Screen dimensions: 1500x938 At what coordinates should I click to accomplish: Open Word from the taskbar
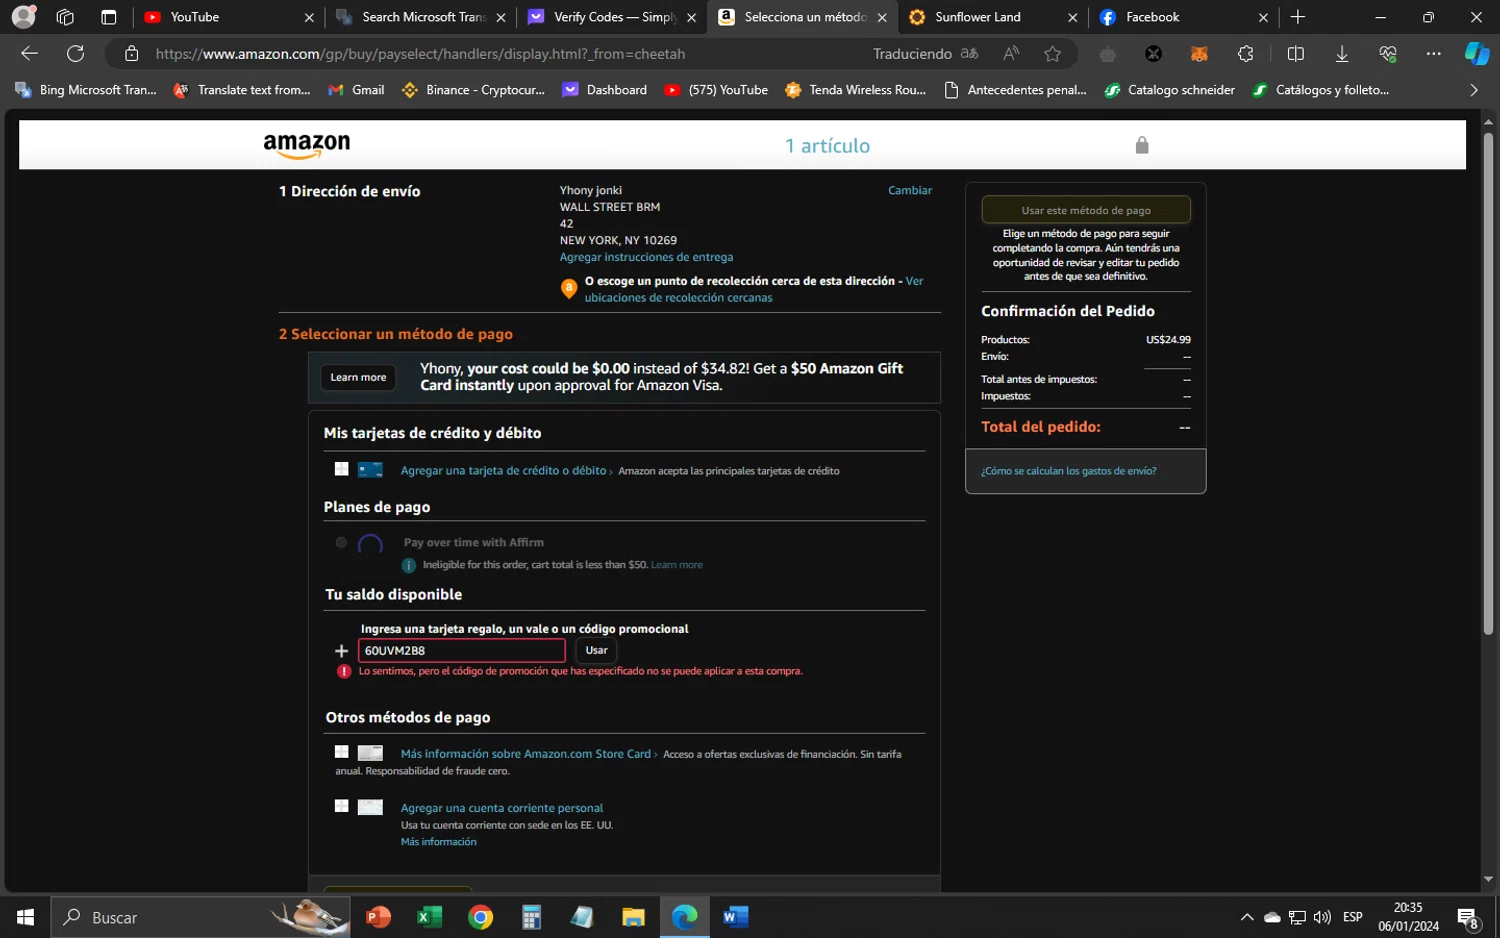pos(735,917)
